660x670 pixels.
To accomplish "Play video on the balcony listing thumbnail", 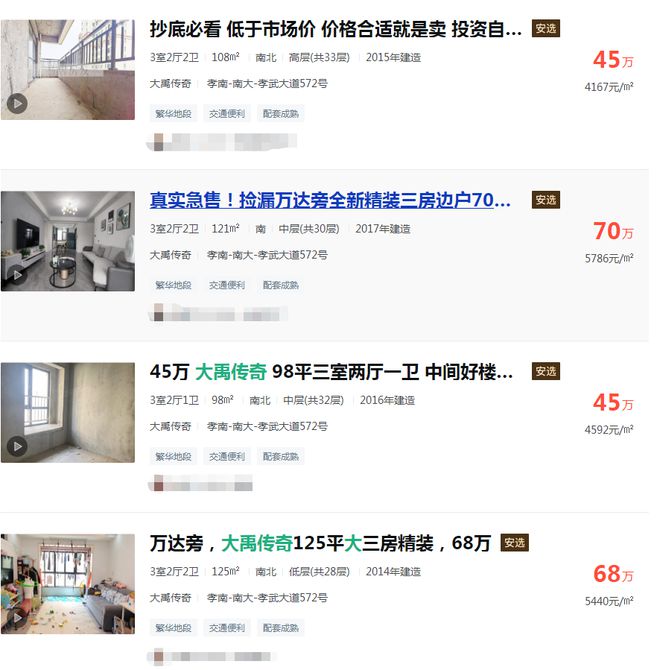I will pyautogui.click(x=17, y=104).
